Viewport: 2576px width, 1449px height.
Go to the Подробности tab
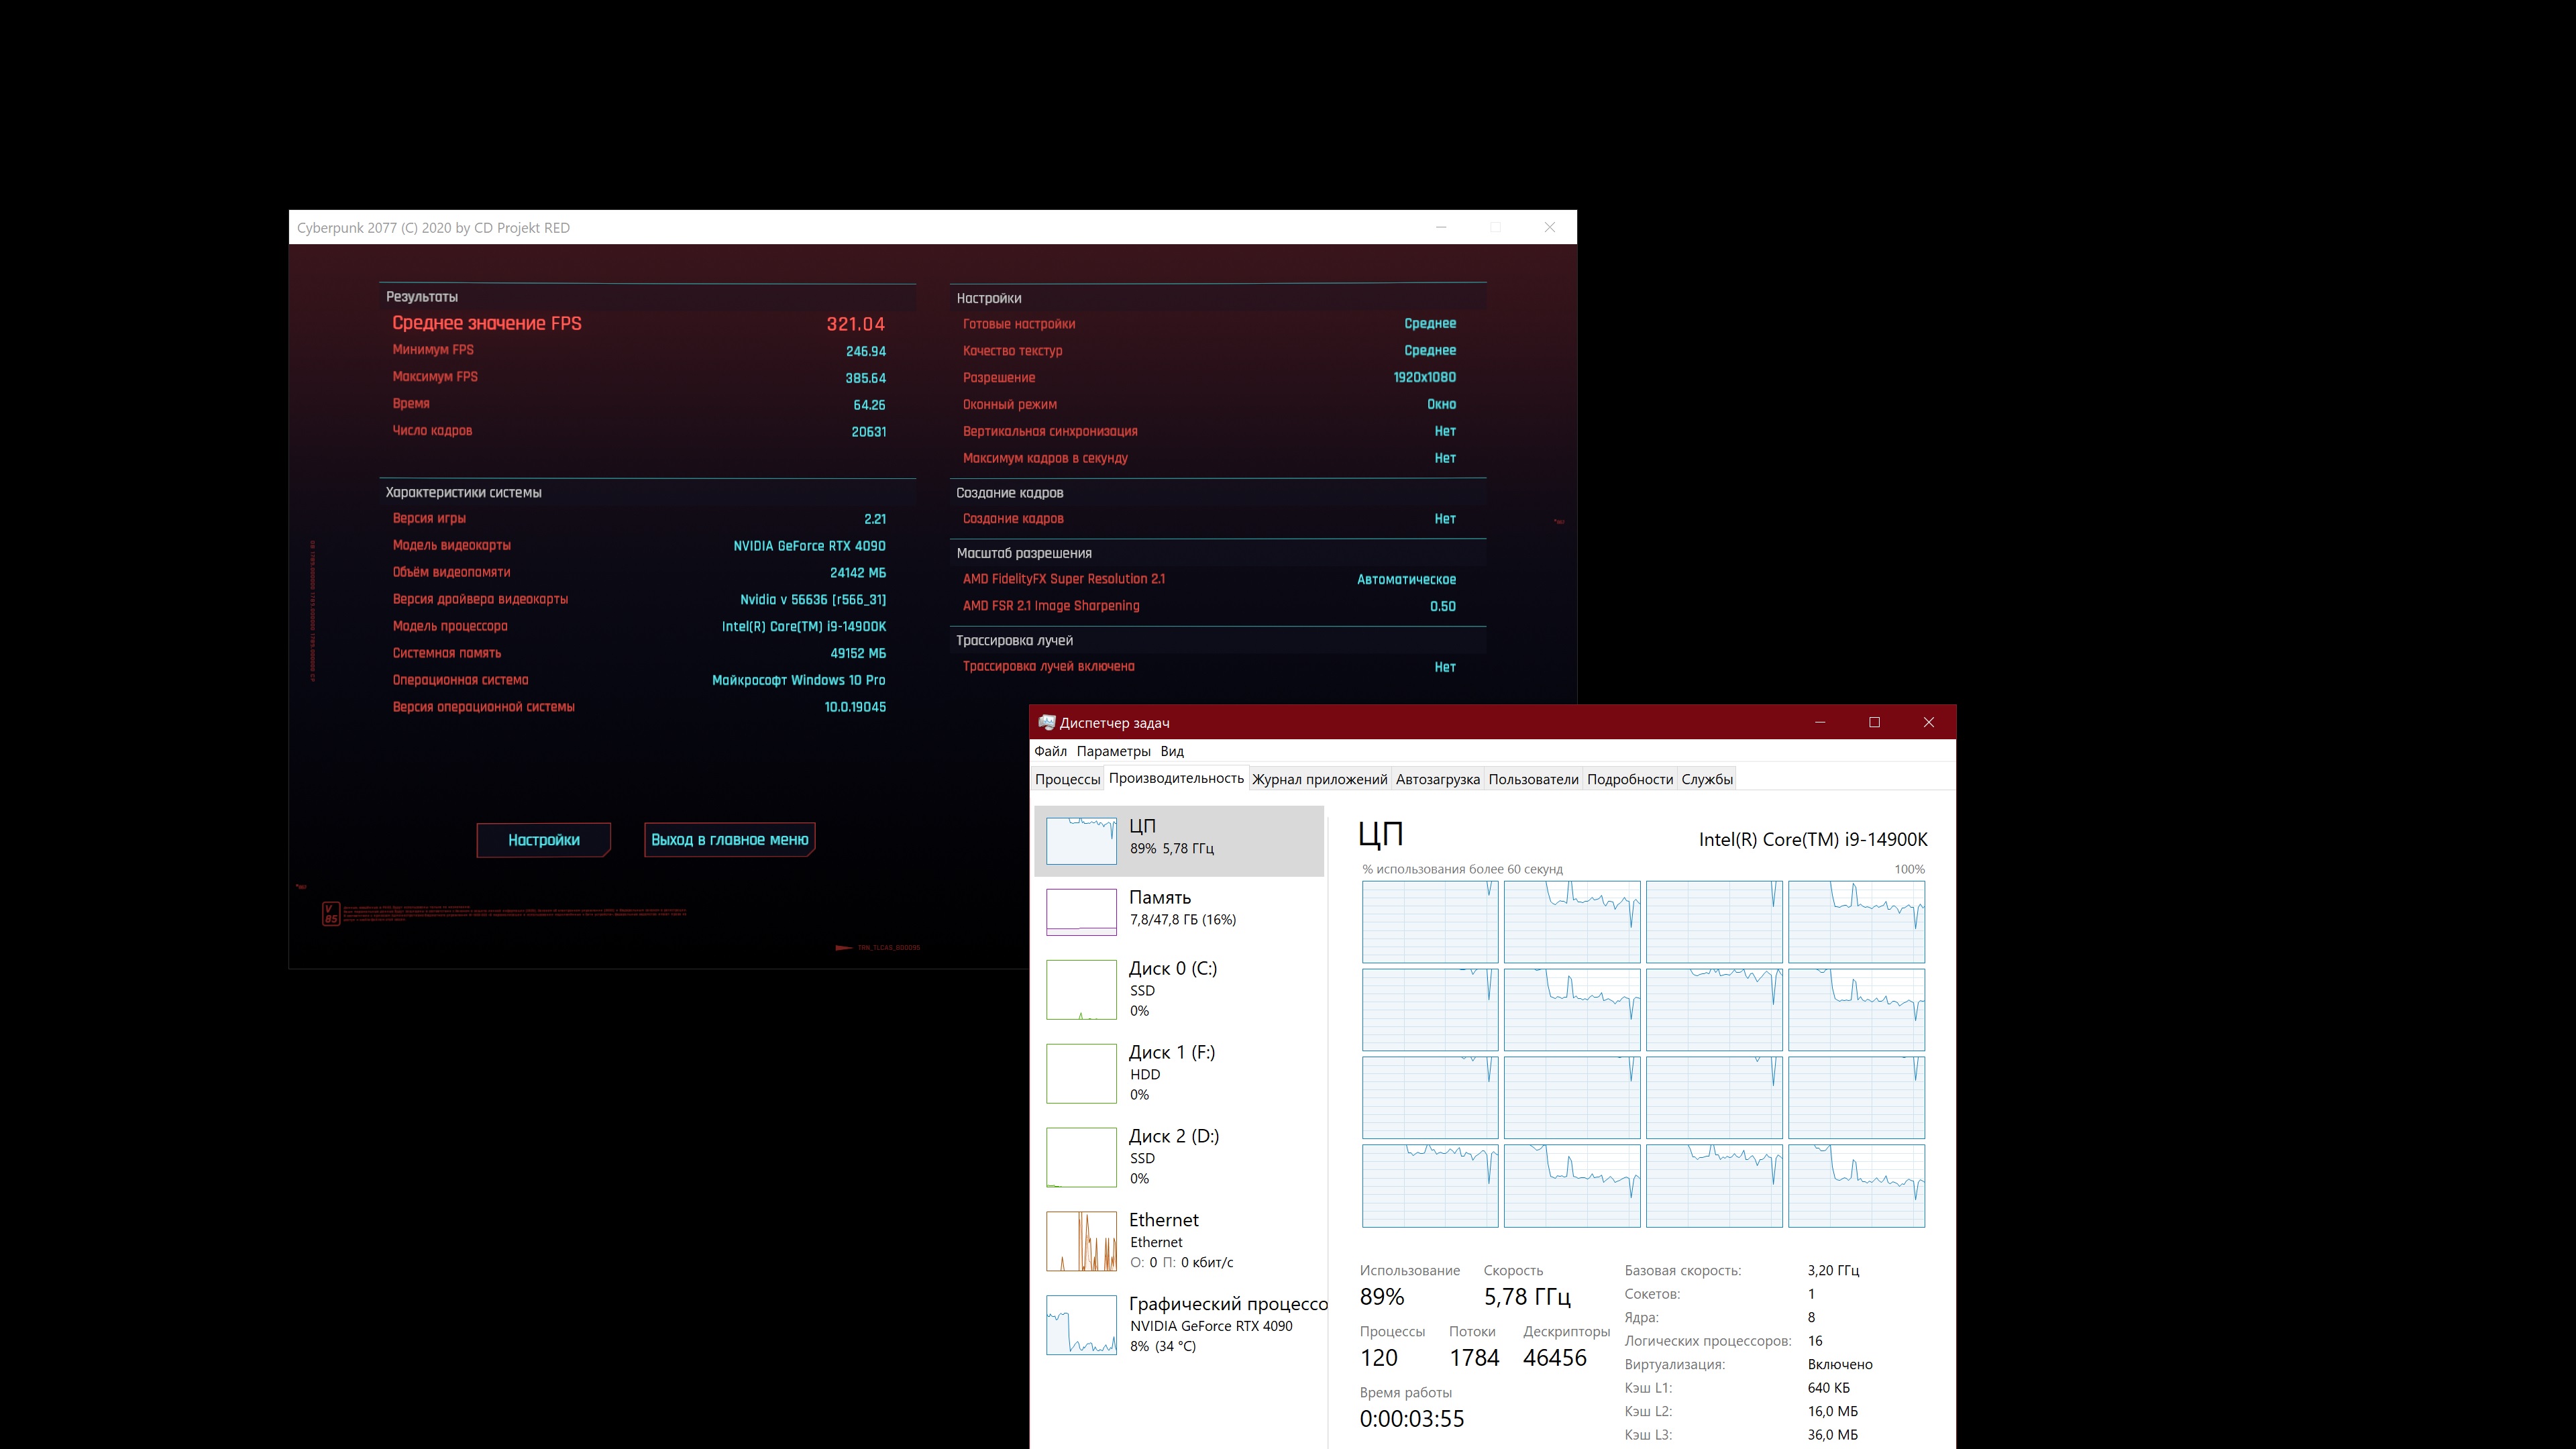pos(1629,779)
